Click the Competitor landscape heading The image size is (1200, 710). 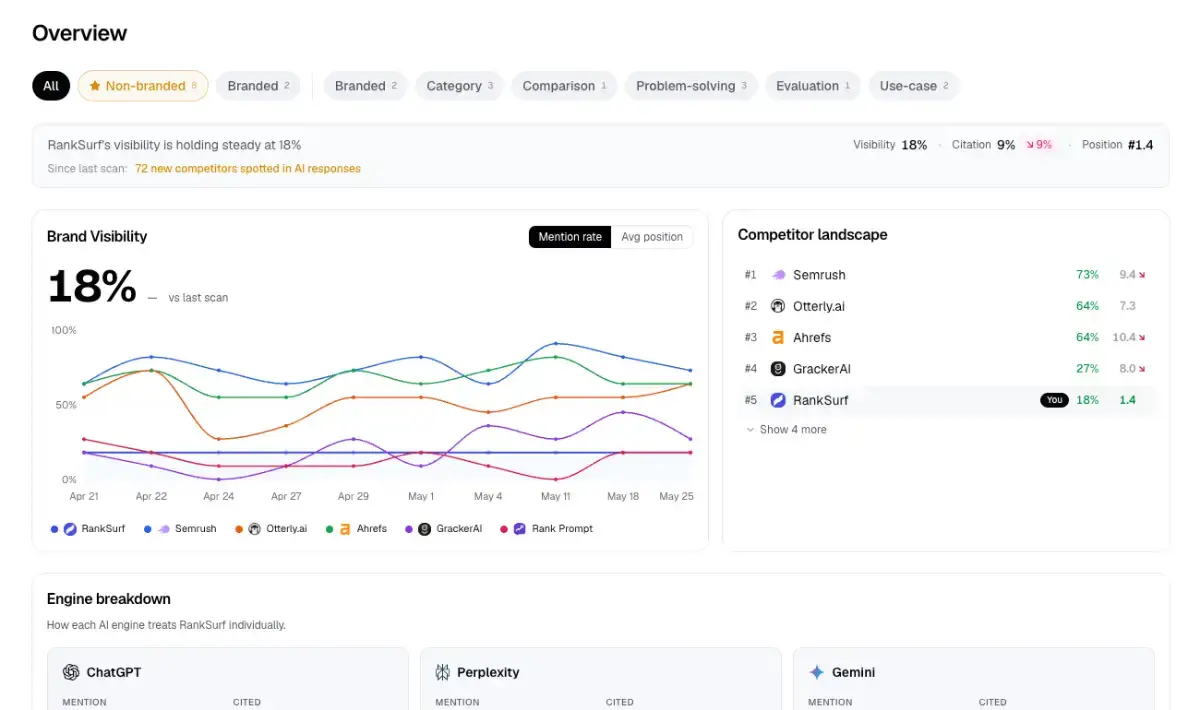(813, 235)
